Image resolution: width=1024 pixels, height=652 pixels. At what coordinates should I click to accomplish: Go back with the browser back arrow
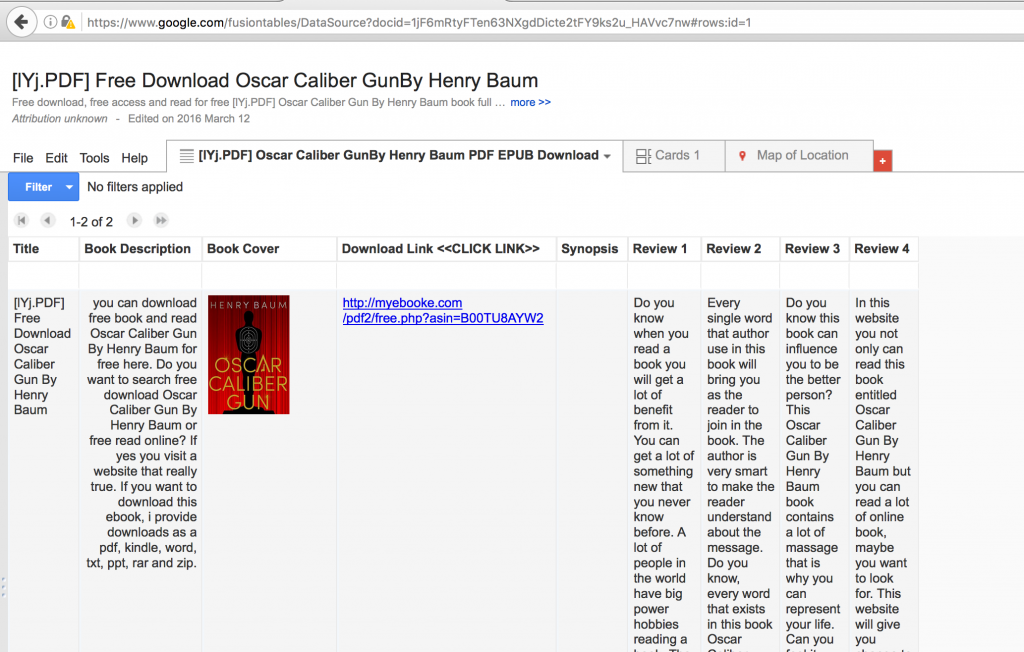[21, 22]
